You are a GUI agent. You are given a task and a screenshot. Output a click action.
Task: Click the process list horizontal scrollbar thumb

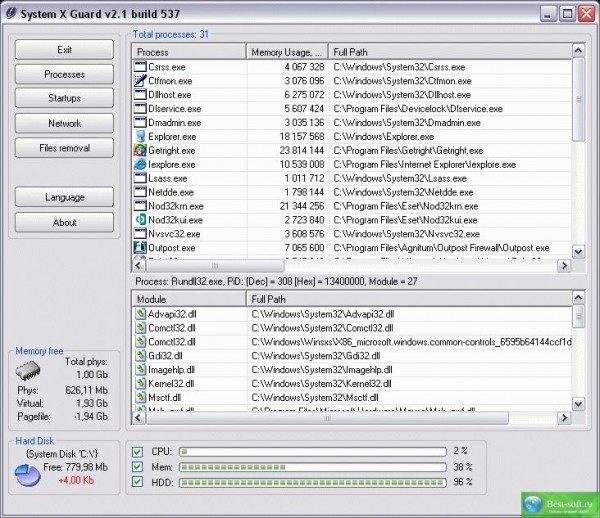coord(215,266)
